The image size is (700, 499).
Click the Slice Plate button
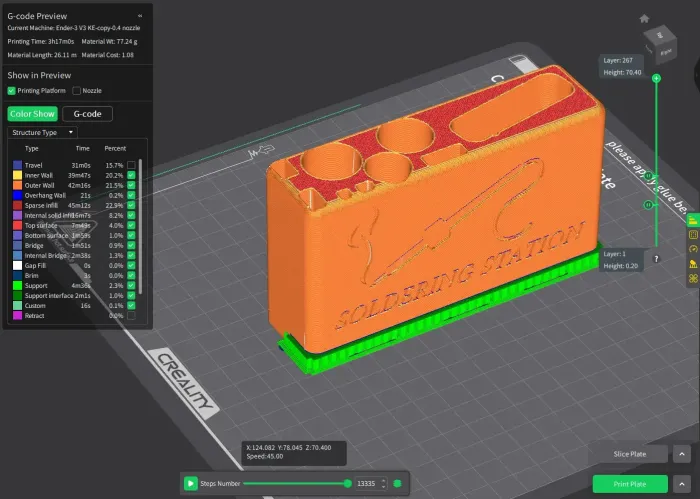[x=627, y=454]
